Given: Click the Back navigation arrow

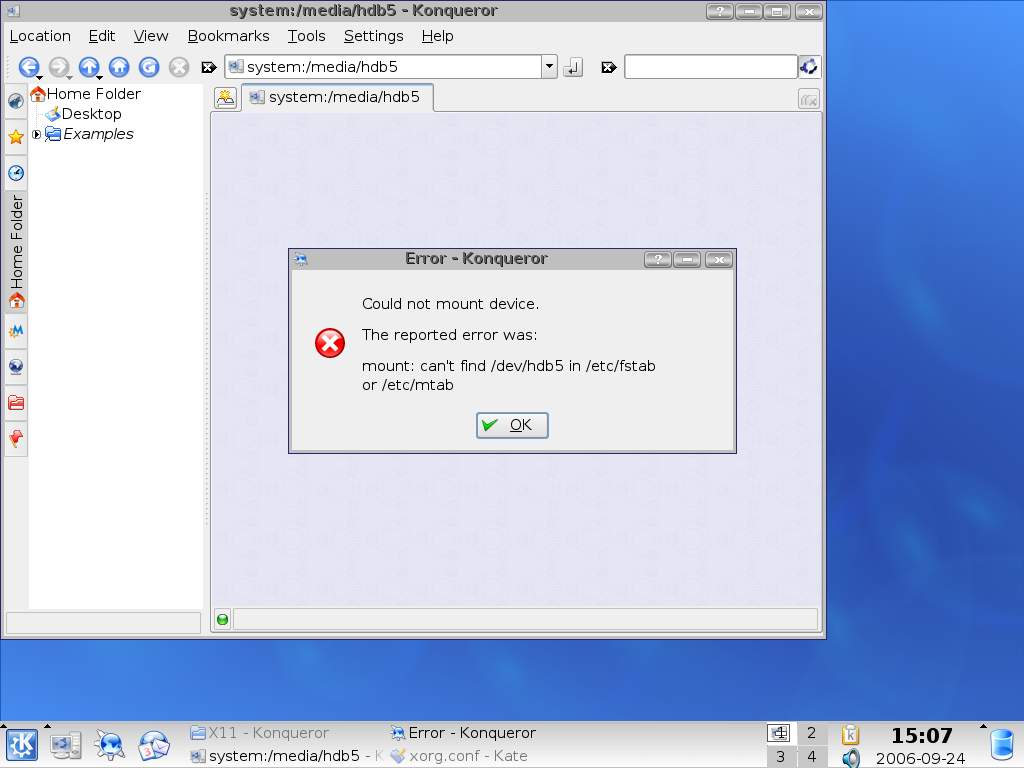Looking at the screenshot, I should coord(28,67).
